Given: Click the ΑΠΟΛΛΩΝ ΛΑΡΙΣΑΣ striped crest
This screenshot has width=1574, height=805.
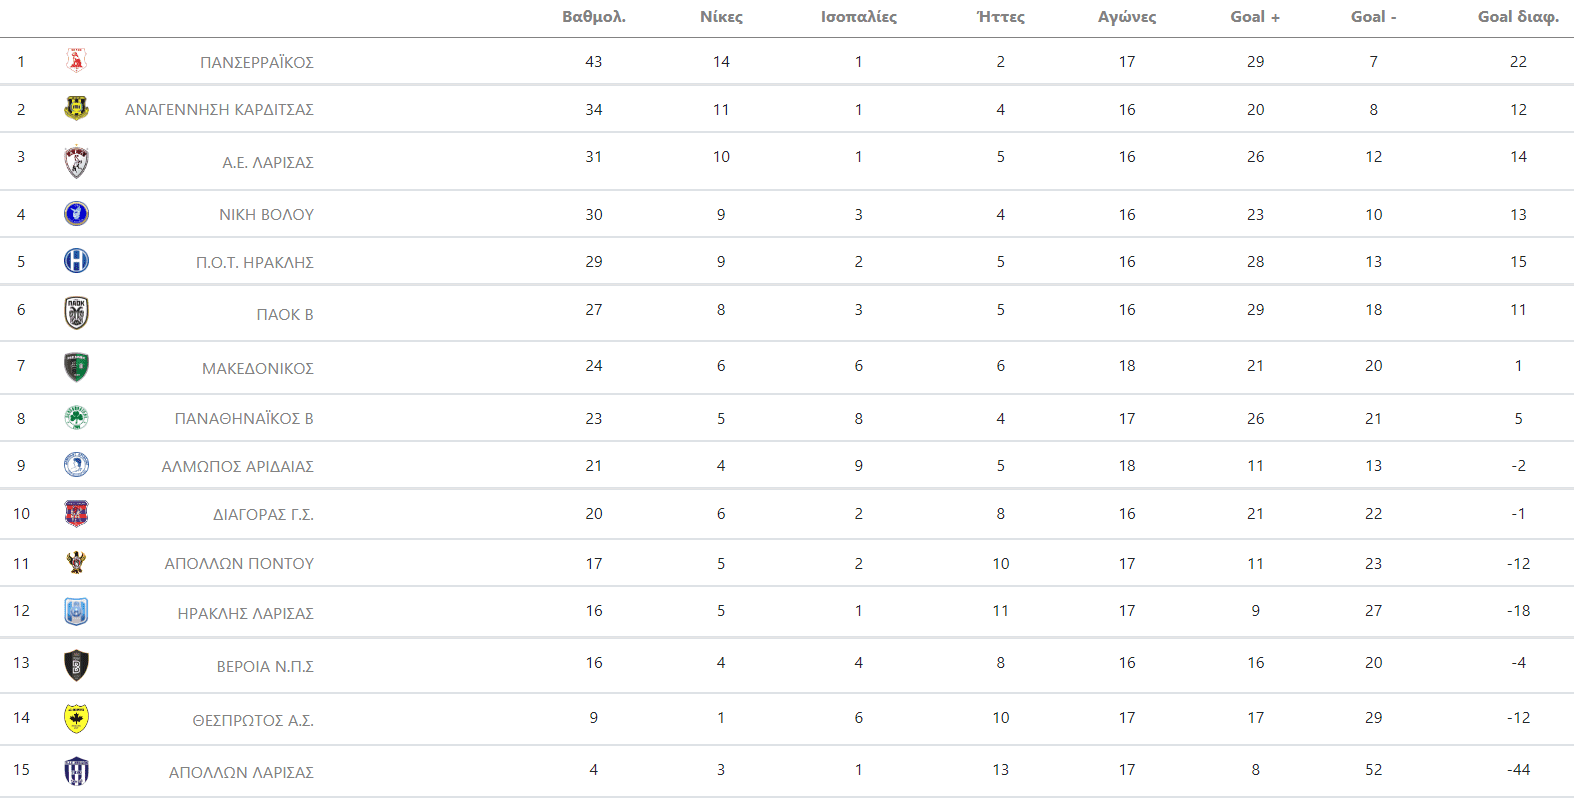Looking at the screenshot, I should (76, 771).
